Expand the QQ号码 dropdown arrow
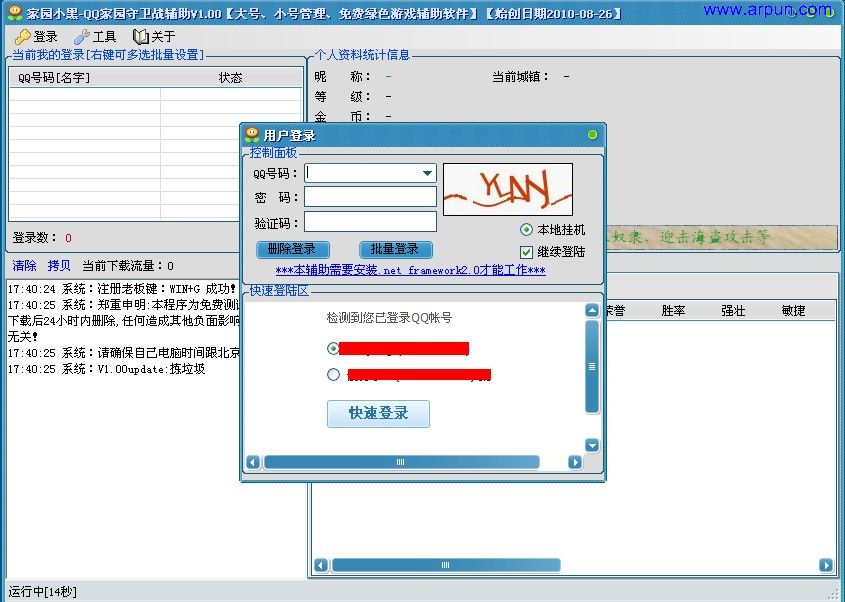 point(427,174)
